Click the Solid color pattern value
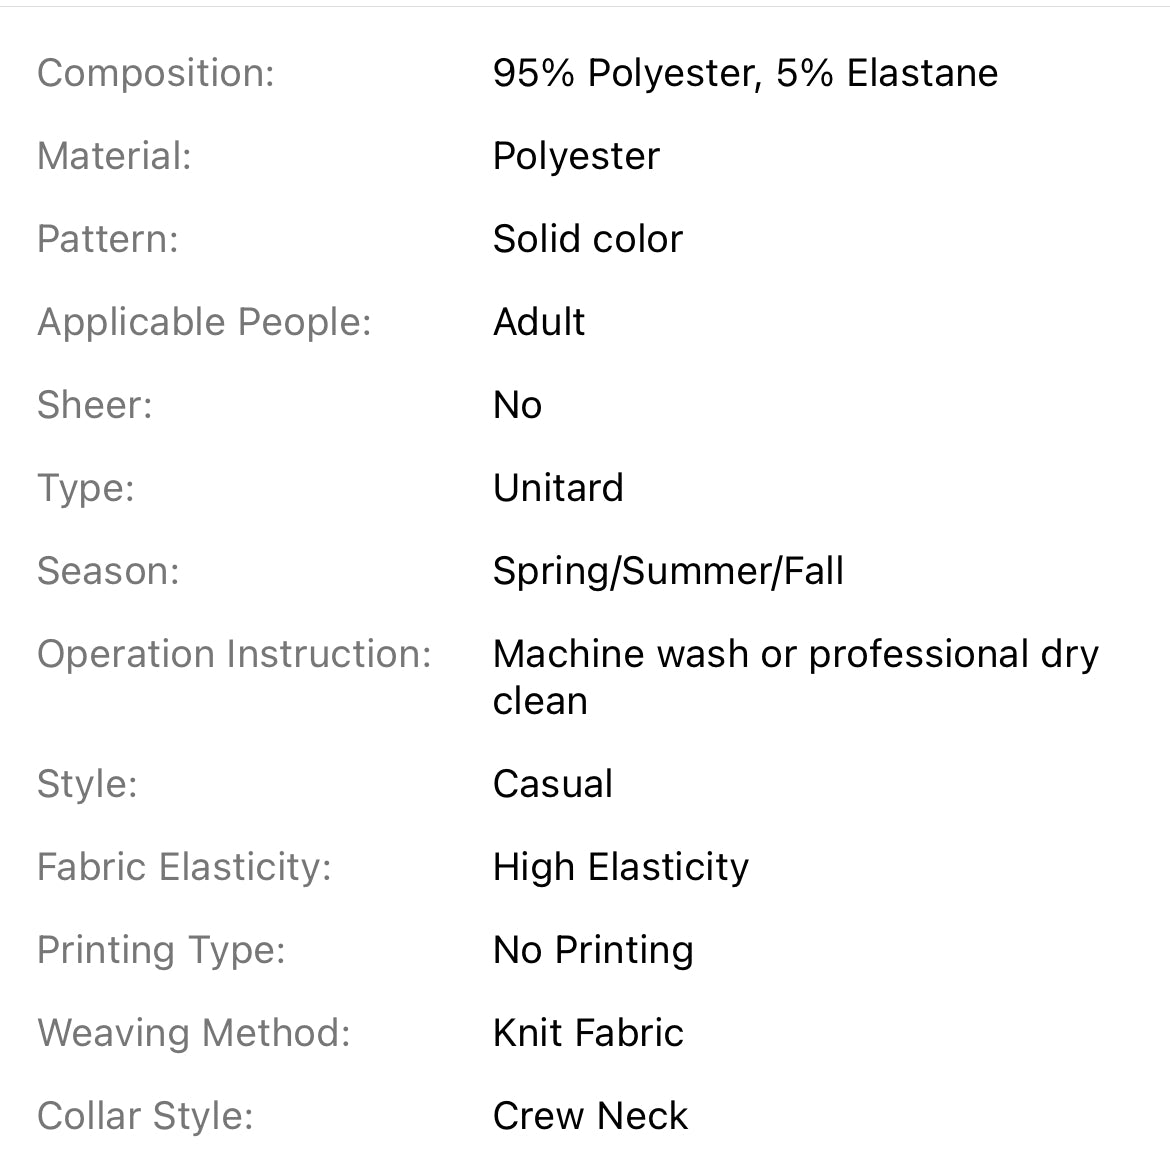The image size is (1170, 1154). [x=587, y=239]
